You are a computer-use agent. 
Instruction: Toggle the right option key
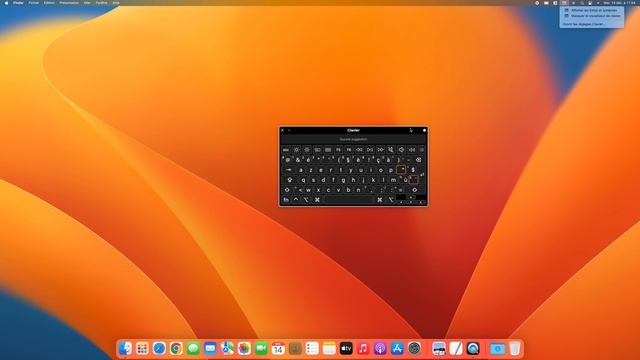point(391,200)
